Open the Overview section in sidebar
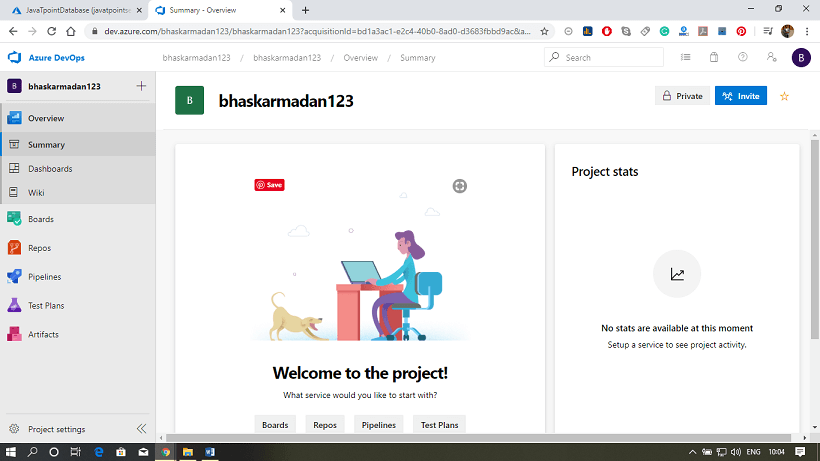The image size is (820, 461). [x=77, y=118]
